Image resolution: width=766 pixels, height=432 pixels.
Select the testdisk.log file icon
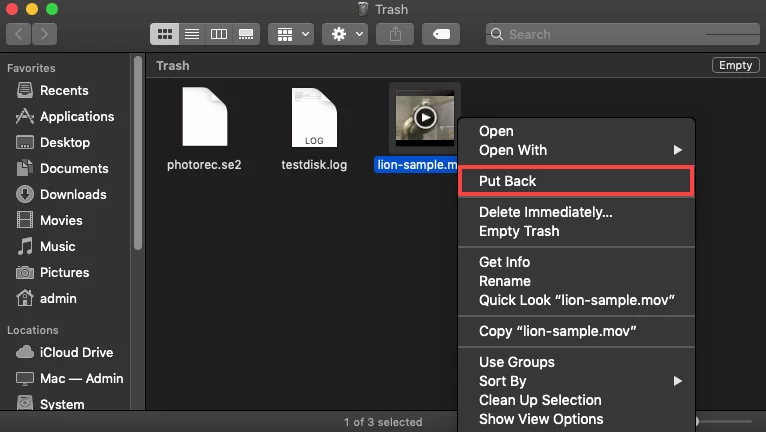coord(314,117)
